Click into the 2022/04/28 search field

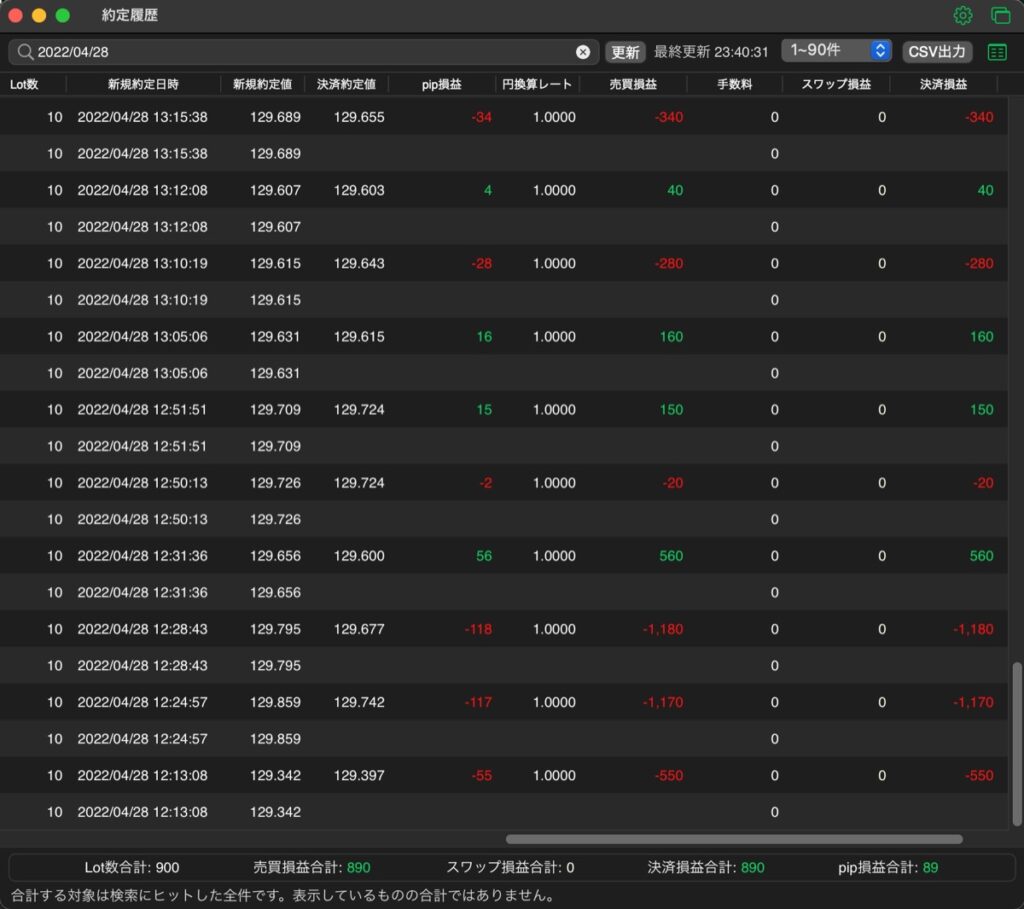coord(304,52)
